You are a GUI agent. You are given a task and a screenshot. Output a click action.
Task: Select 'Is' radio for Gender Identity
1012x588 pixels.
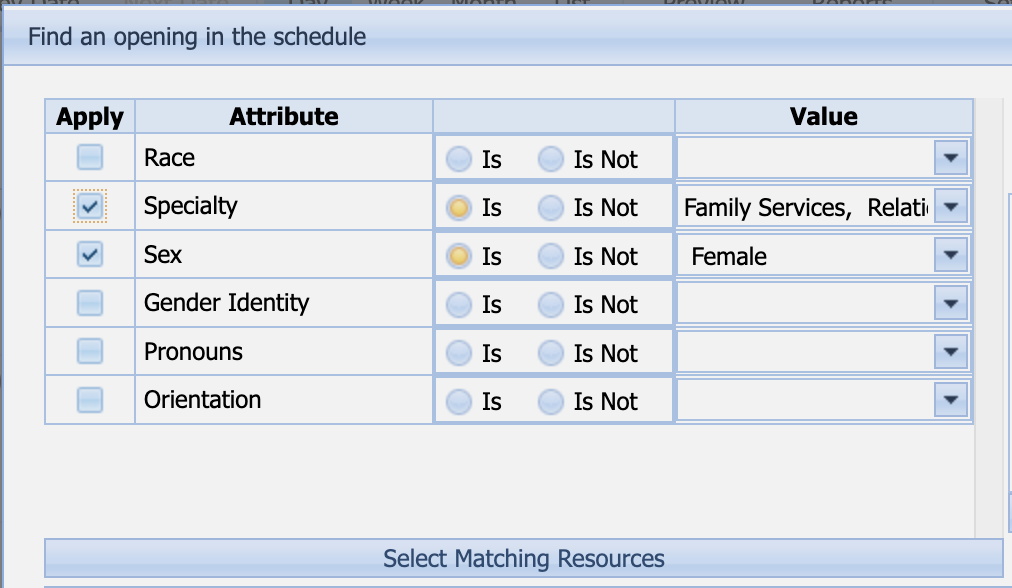459,304
